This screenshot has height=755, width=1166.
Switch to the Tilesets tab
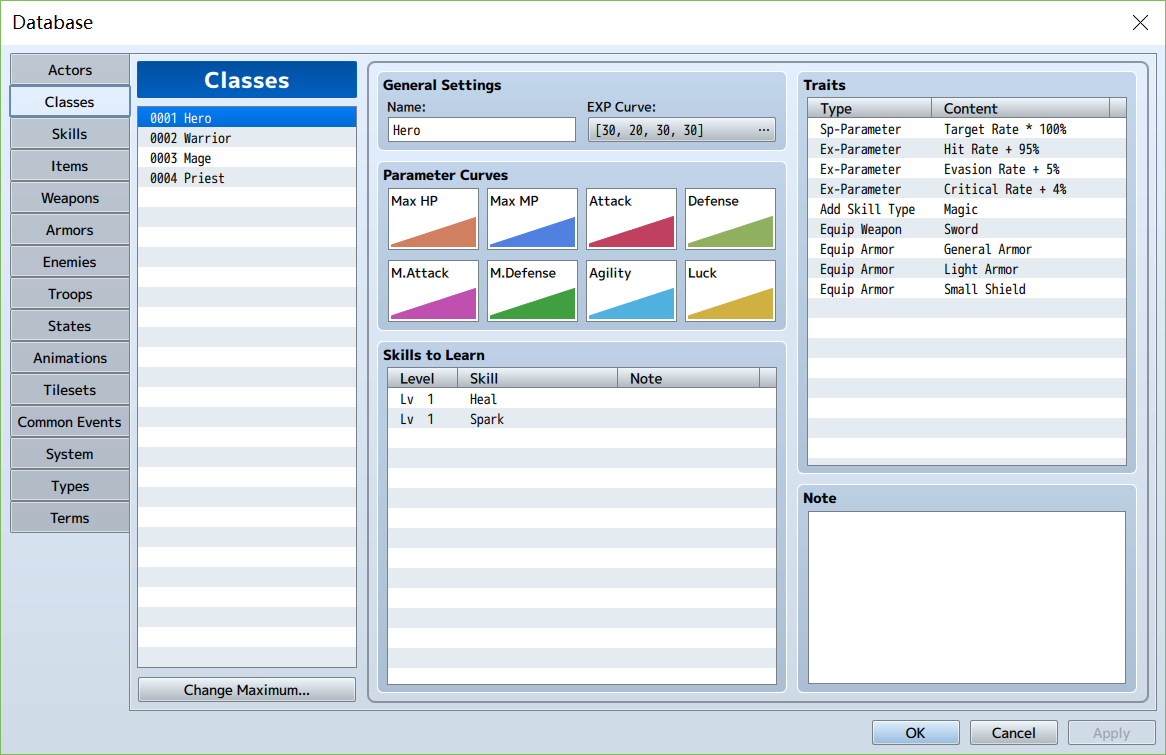(x=70, y=390)
